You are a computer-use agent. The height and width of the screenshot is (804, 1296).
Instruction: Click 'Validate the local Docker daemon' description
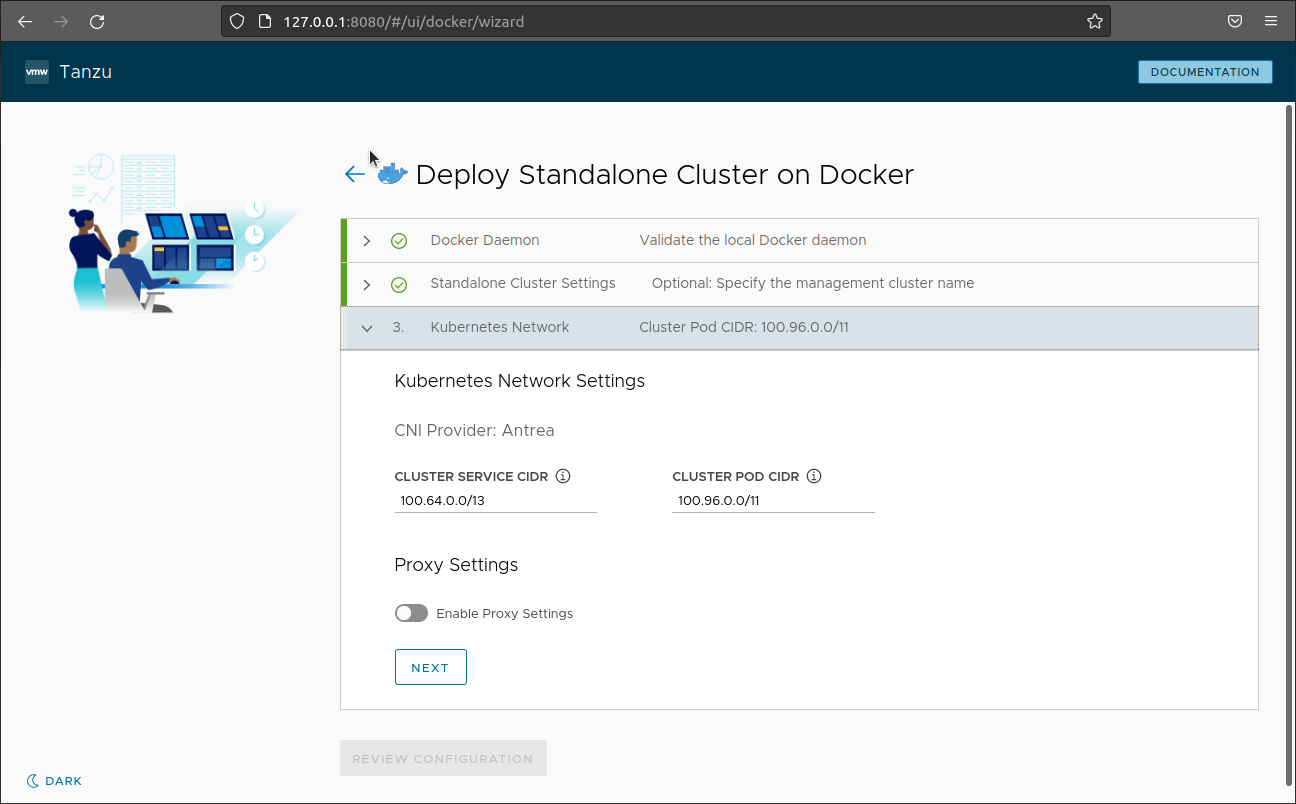(x=753, y=241)
